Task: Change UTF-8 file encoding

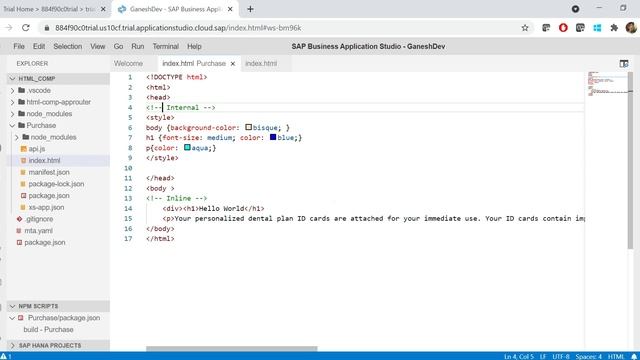Action: (561, 356)
